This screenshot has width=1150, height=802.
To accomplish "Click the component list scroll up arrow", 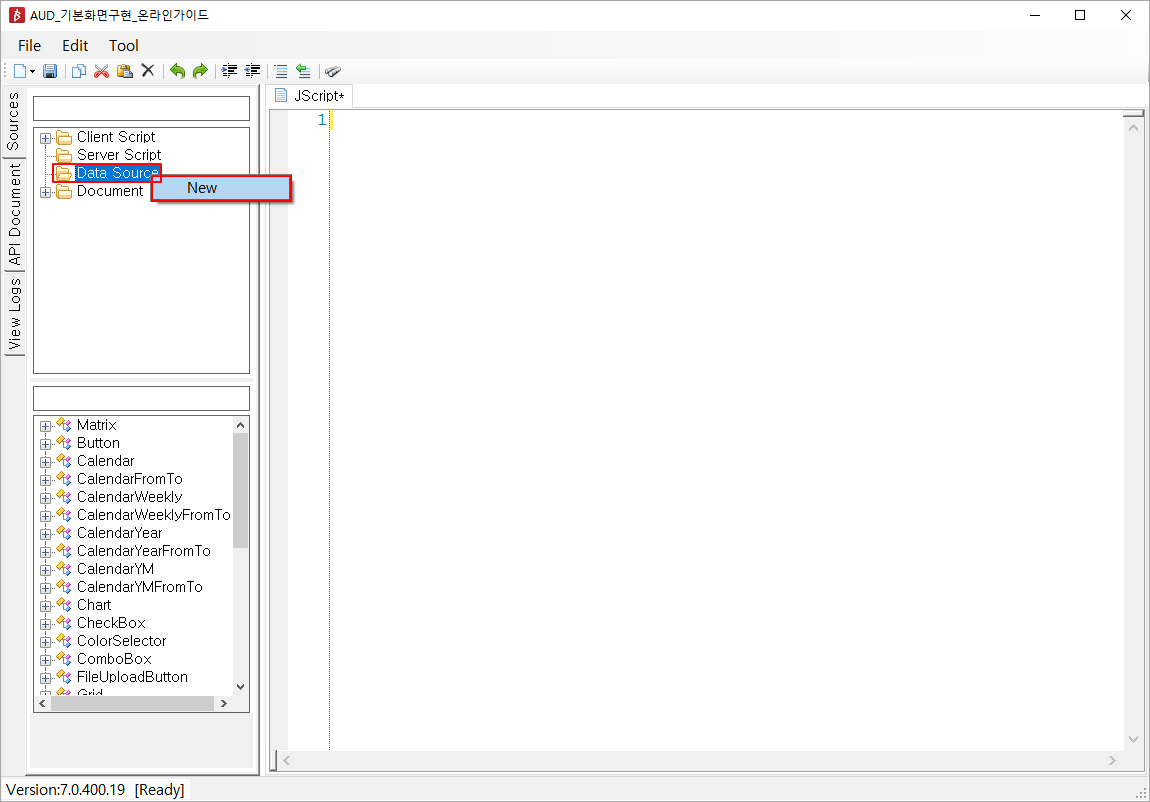I will click(241, 425).
